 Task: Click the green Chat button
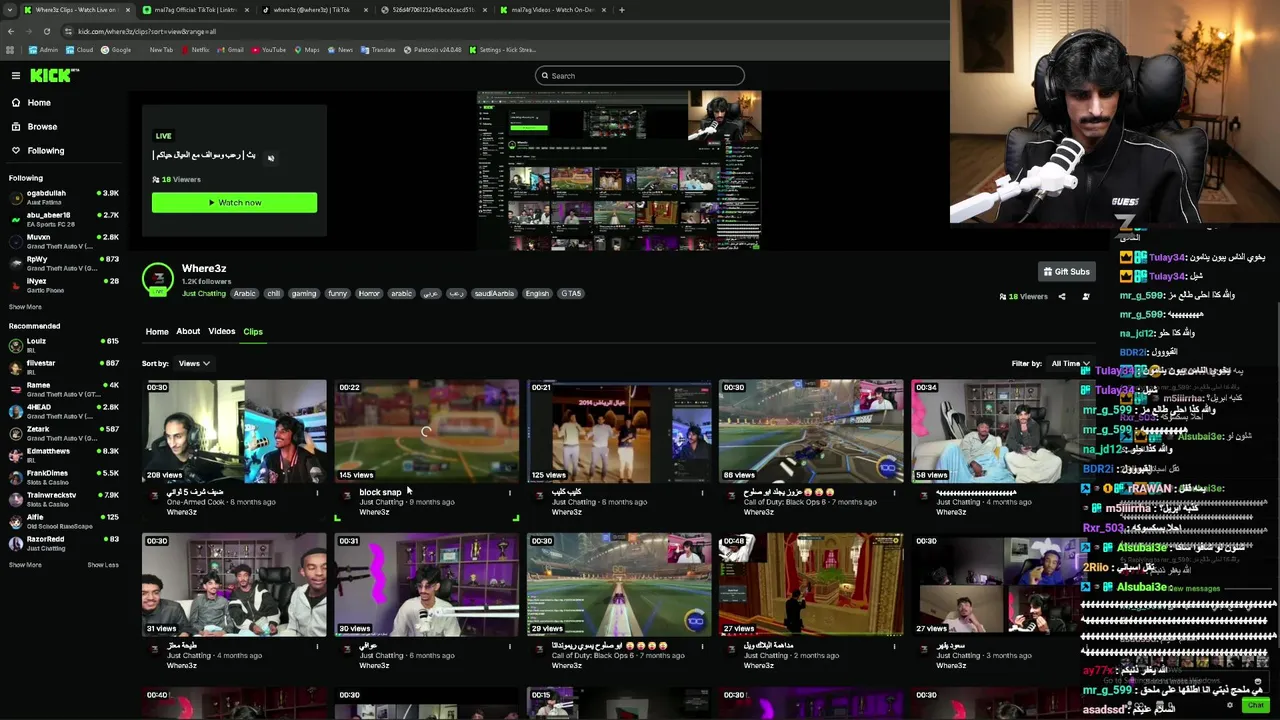1256,706
